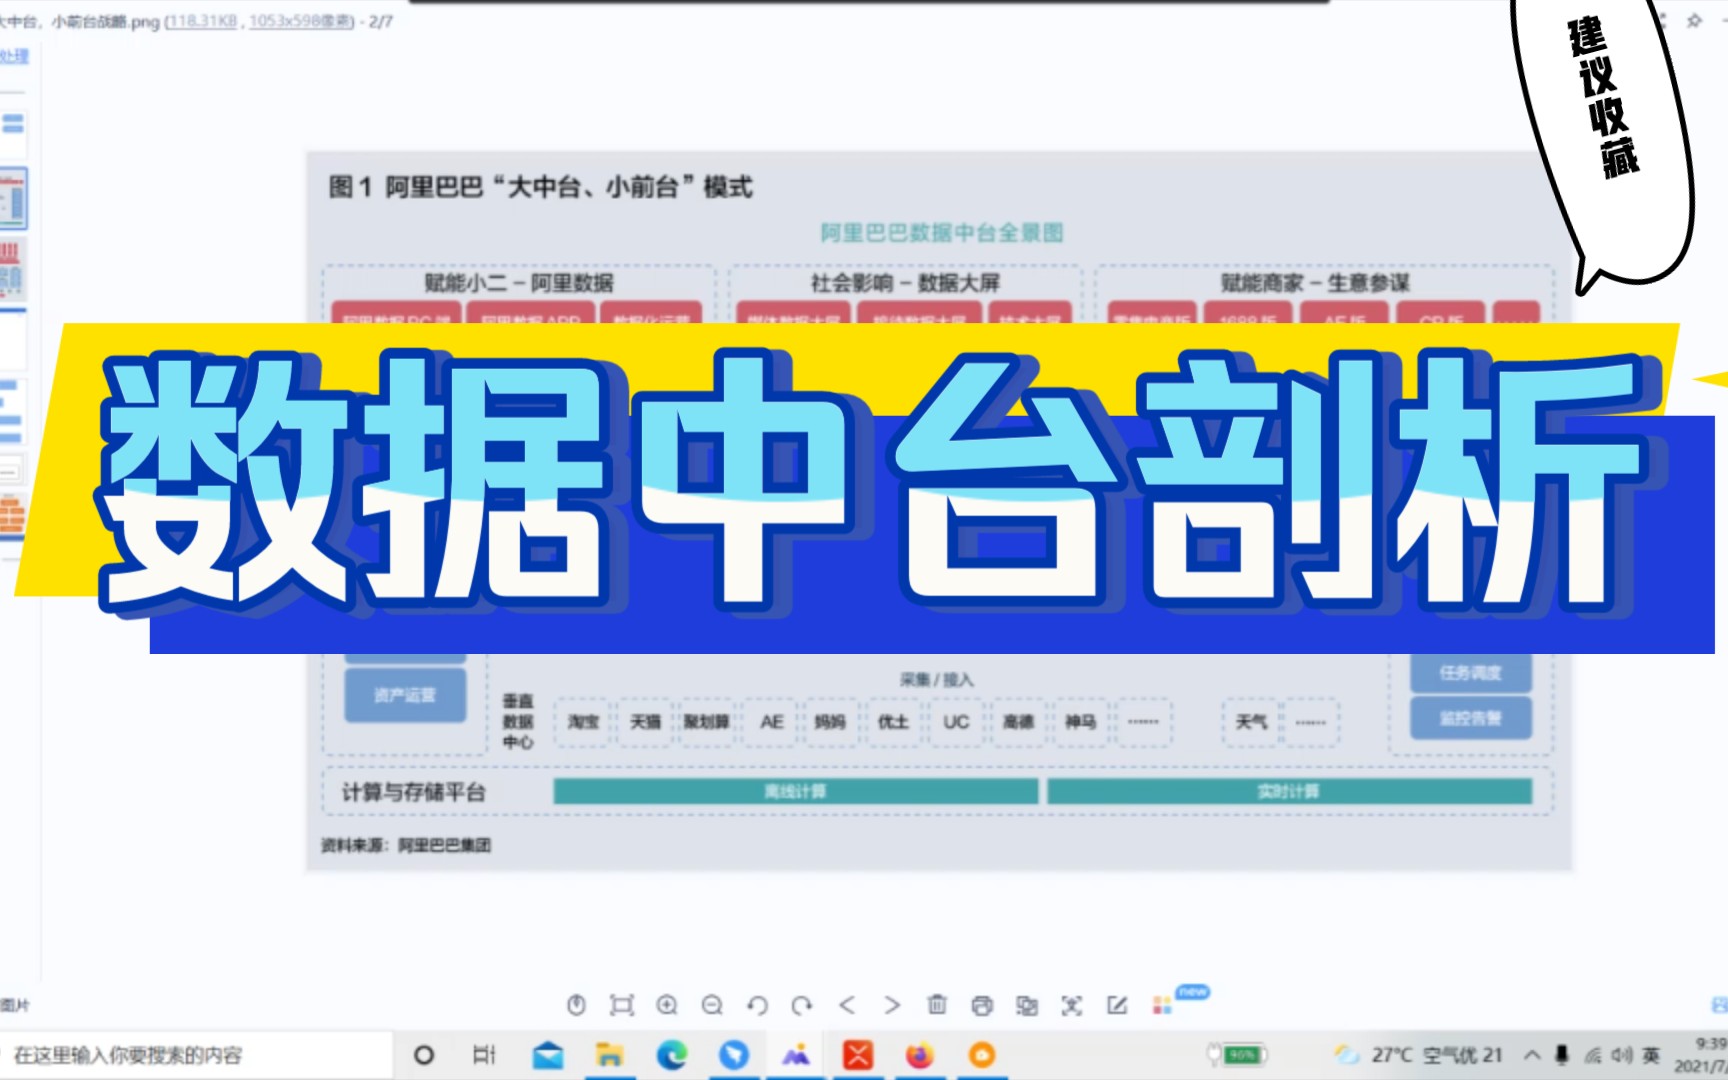Click 社会影响-数据大屏 heading
This screenshot has height=1080, width=1728.
tap(905, 283)
